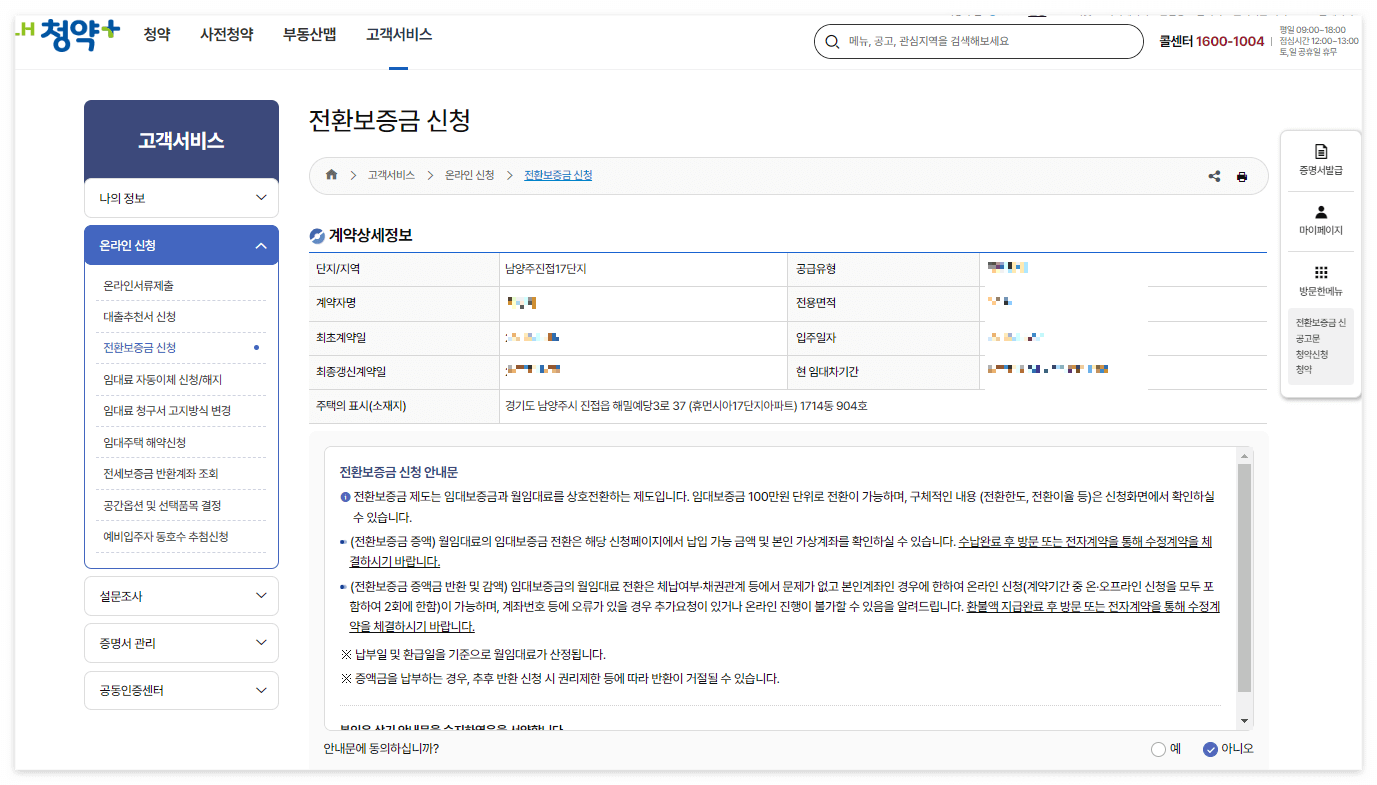
Task: Click the notice scrollbar down arrow
Action: 1244,721
